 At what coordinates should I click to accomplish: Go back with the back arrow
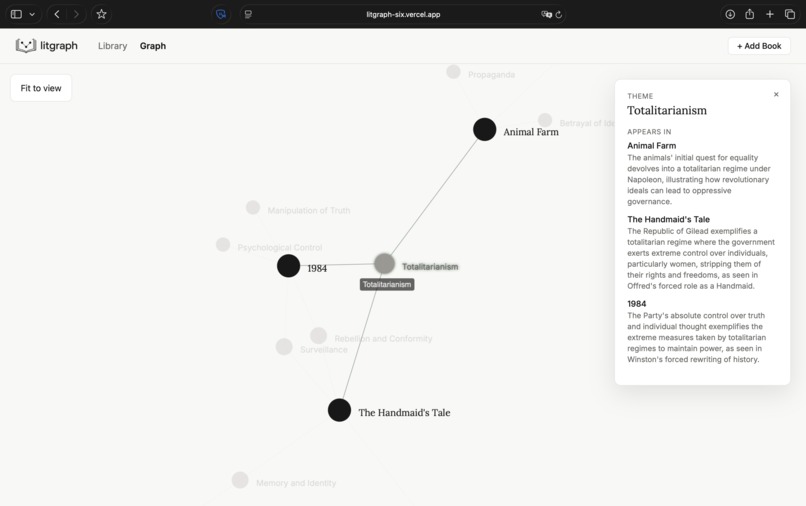(x=57, y=14)
